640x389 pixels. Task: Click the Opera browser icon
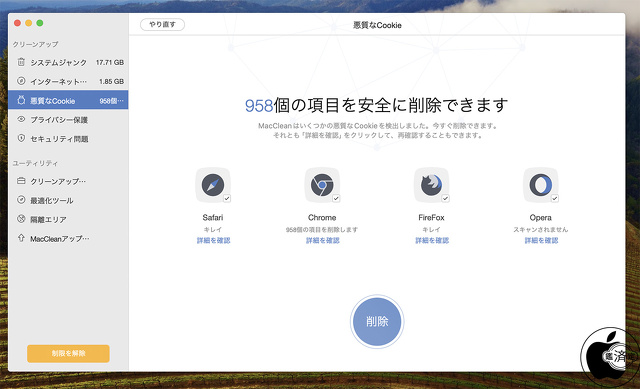(x=541, y=185)
